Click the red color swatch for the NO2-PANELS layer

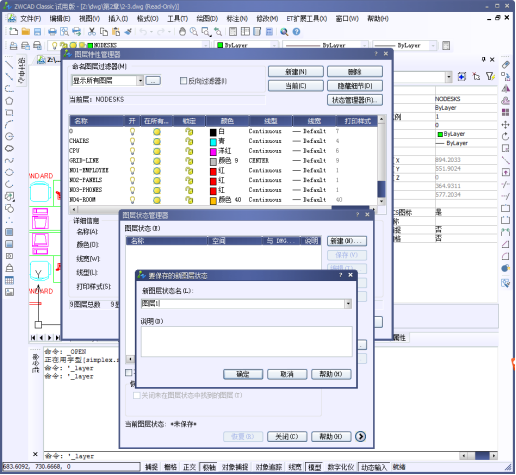[x=213, y=181]
